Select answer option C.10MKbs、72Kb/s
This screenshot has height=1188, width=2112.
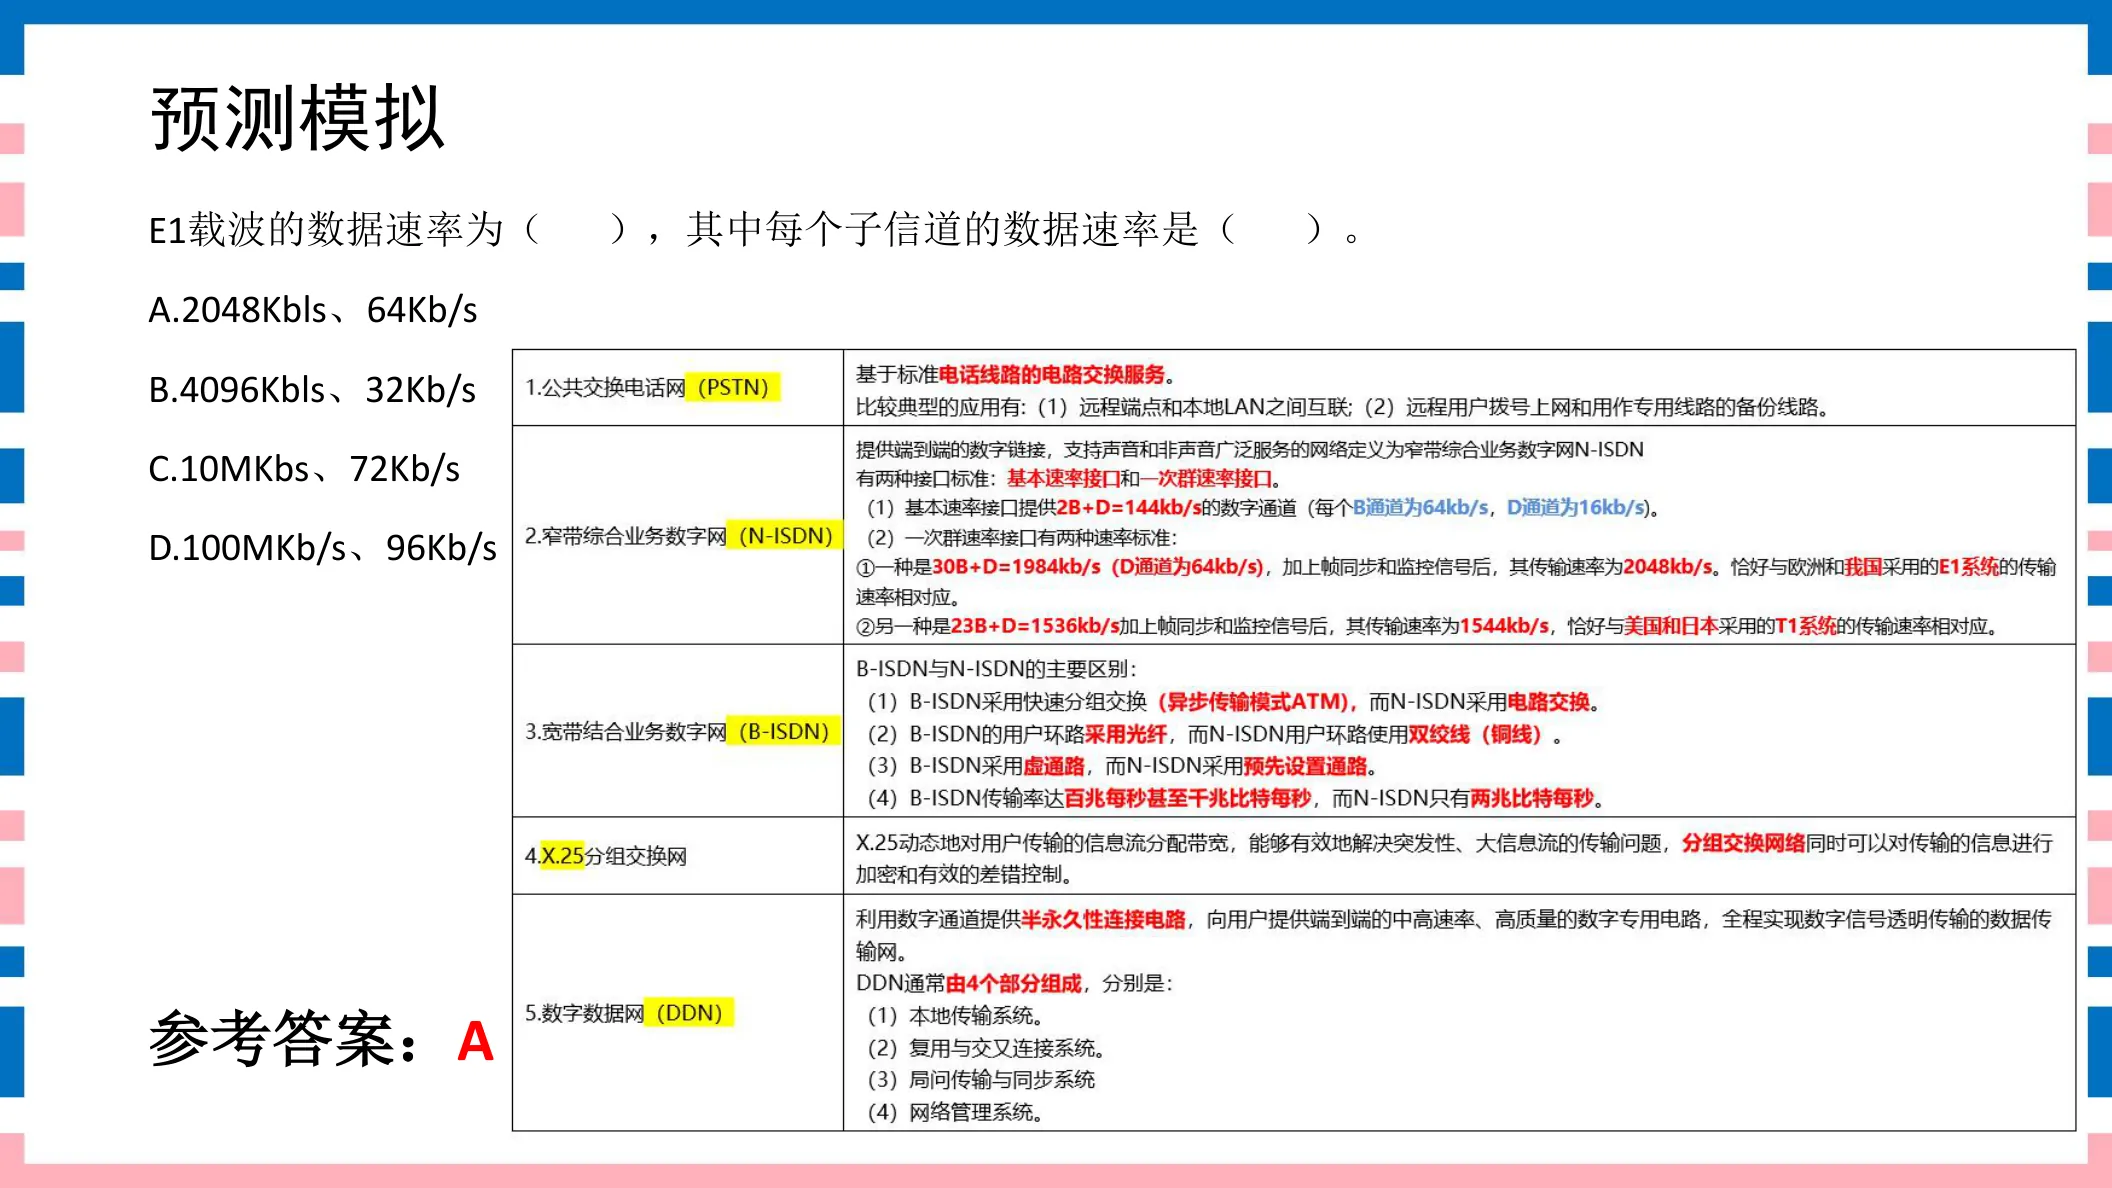click(x=304, y=469)
